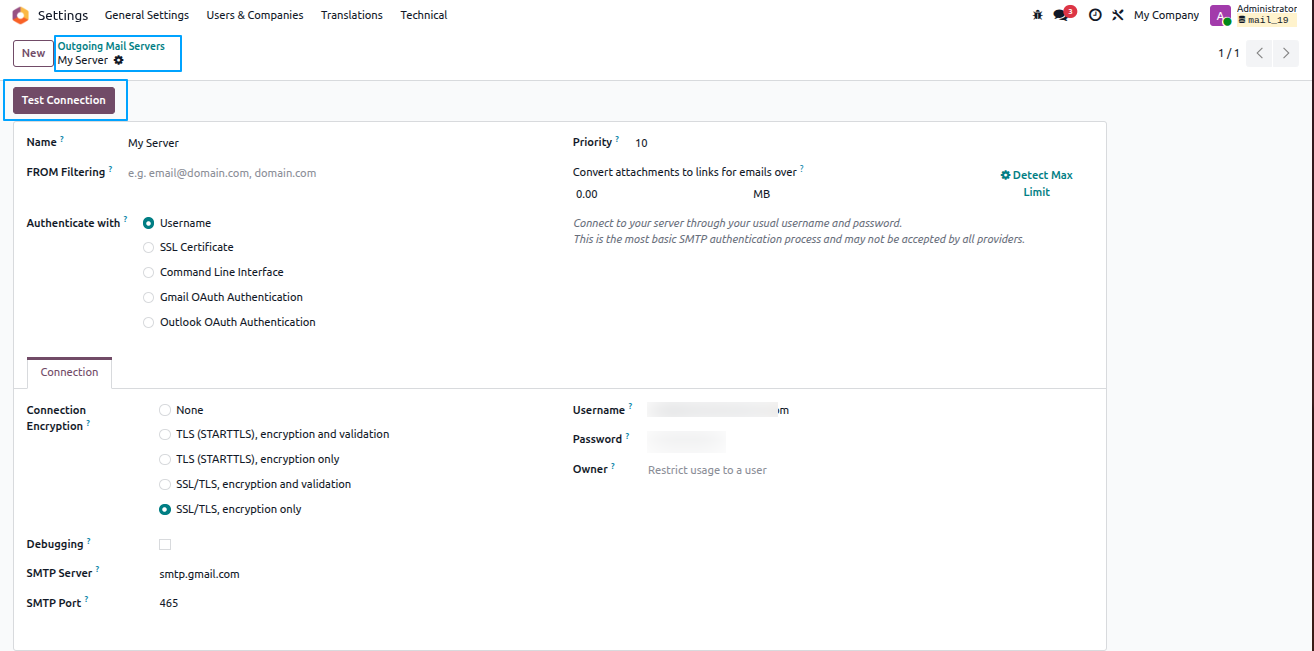Screen dimensions: 1314x651
Task: Choose Outlook OAuth Authentication
Action: click(x=149, y=322)
